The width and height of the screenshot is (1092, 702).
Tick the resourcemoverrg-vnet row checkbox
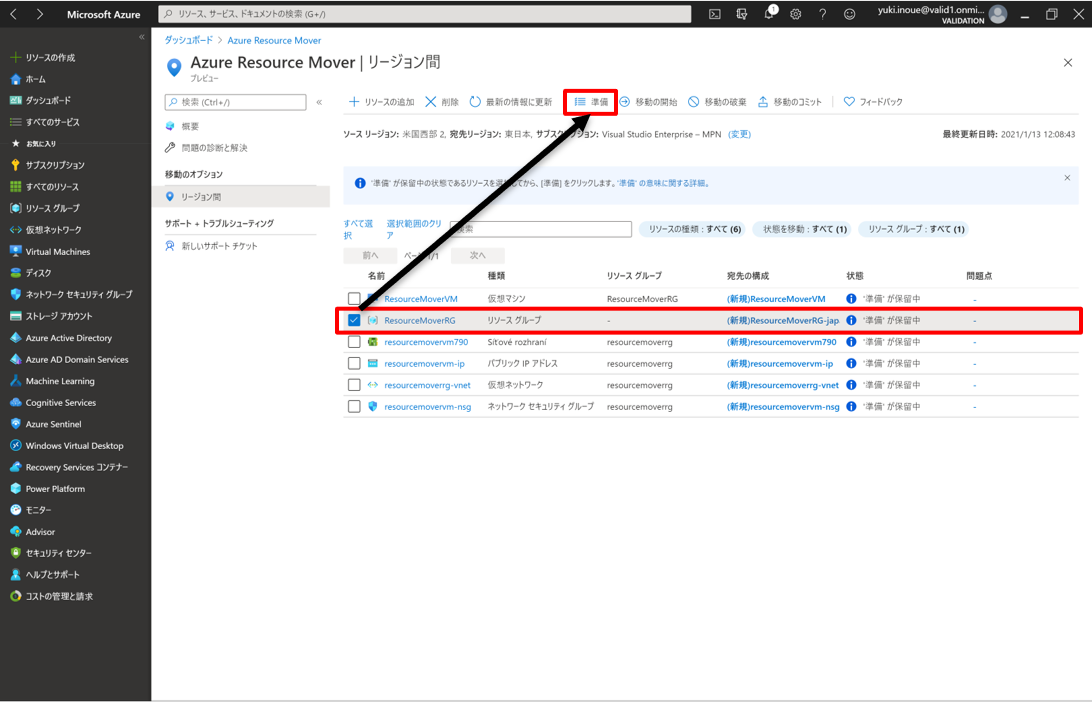click(x=354, y=385)
